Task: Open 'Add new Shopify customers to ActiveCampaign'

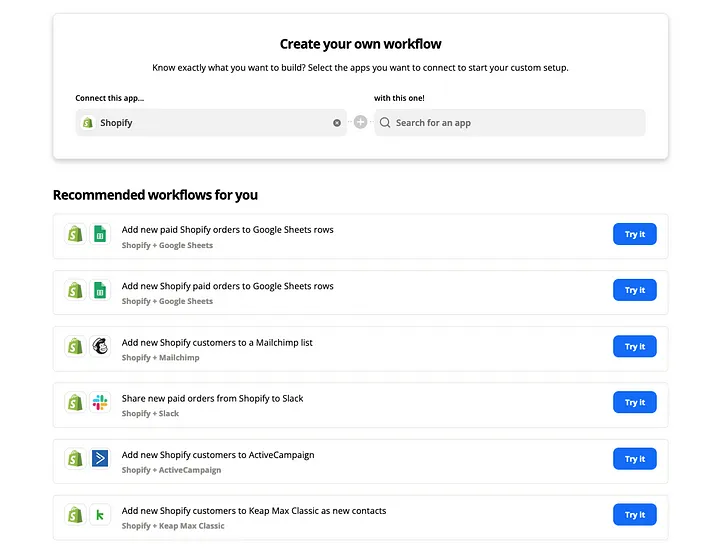Action: 218,455
